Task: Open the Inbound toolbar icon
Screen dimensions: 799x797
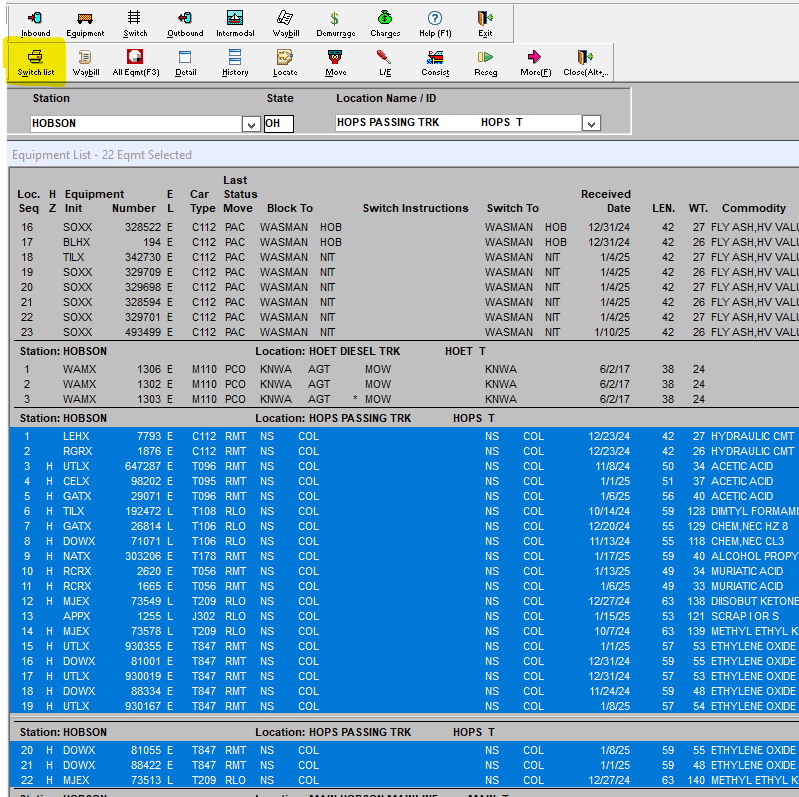Action: (35, 24)
